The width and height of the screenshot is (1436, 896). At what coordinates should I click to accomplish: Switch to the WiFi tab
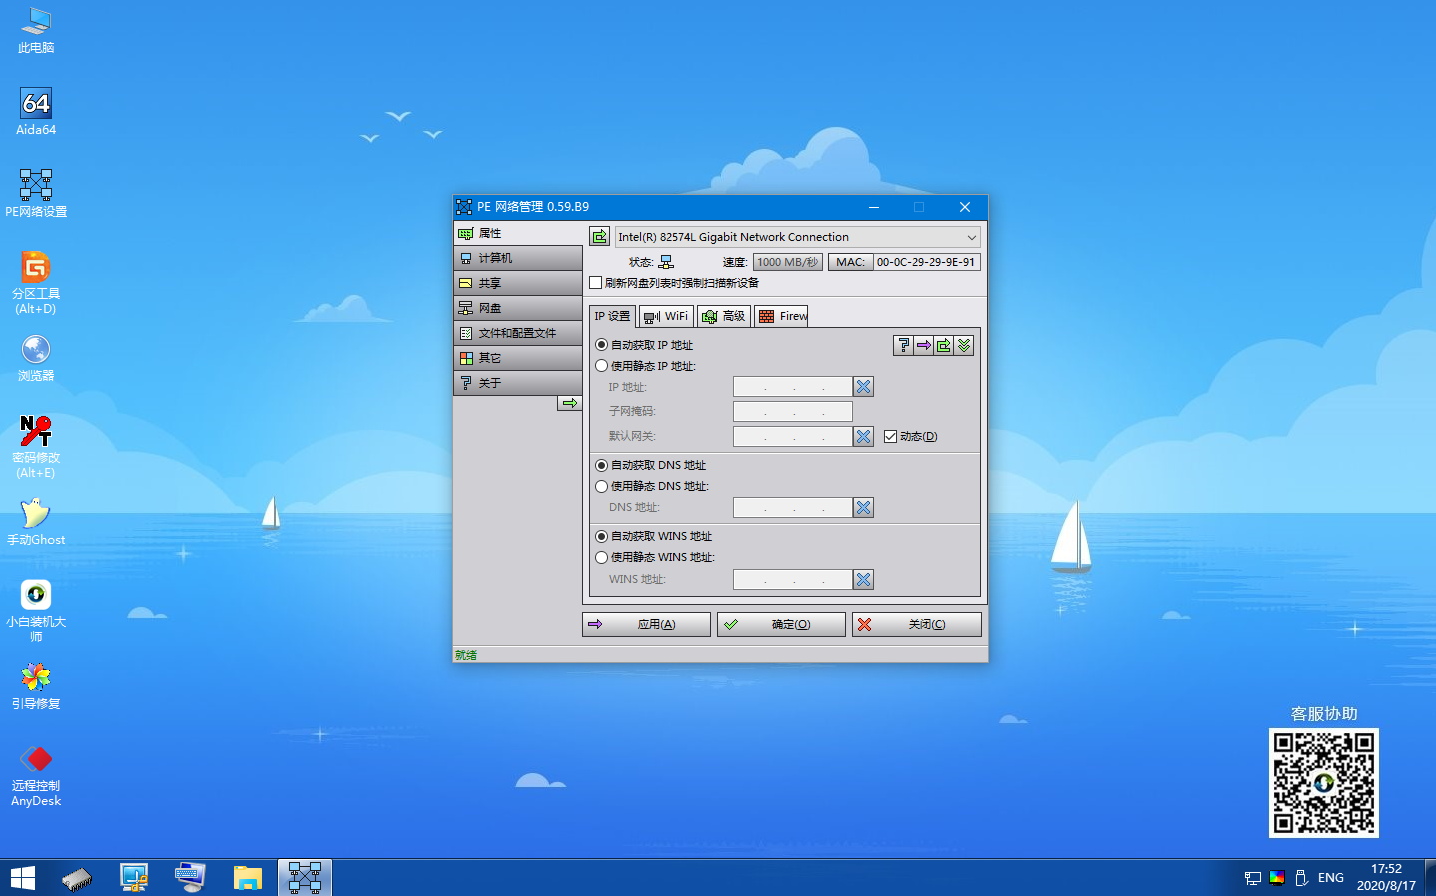[665, 315]
